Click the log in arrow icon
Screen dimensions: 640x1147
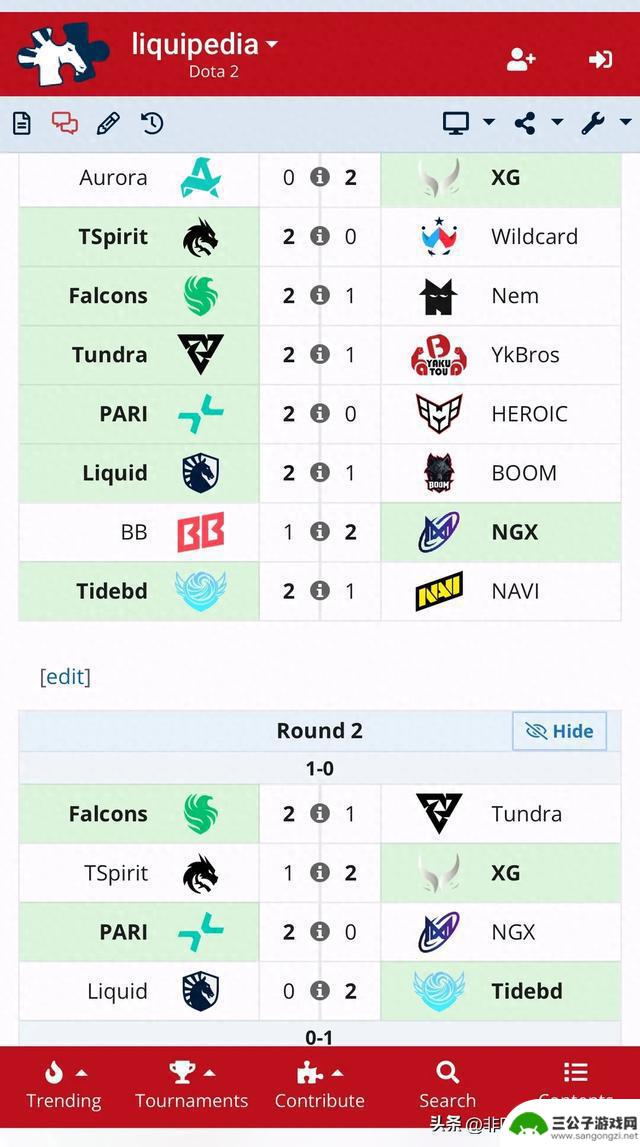[601, 59]
